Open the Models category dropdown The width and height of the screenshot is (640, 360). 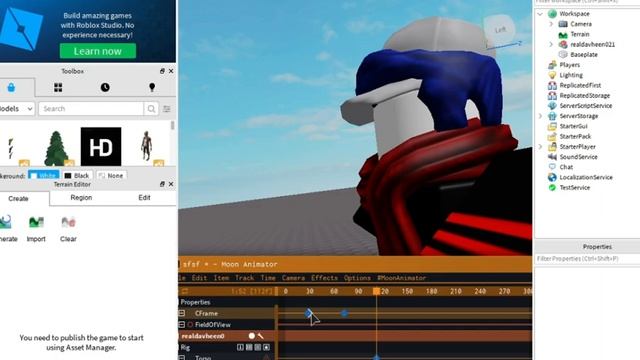click(16, 109)
